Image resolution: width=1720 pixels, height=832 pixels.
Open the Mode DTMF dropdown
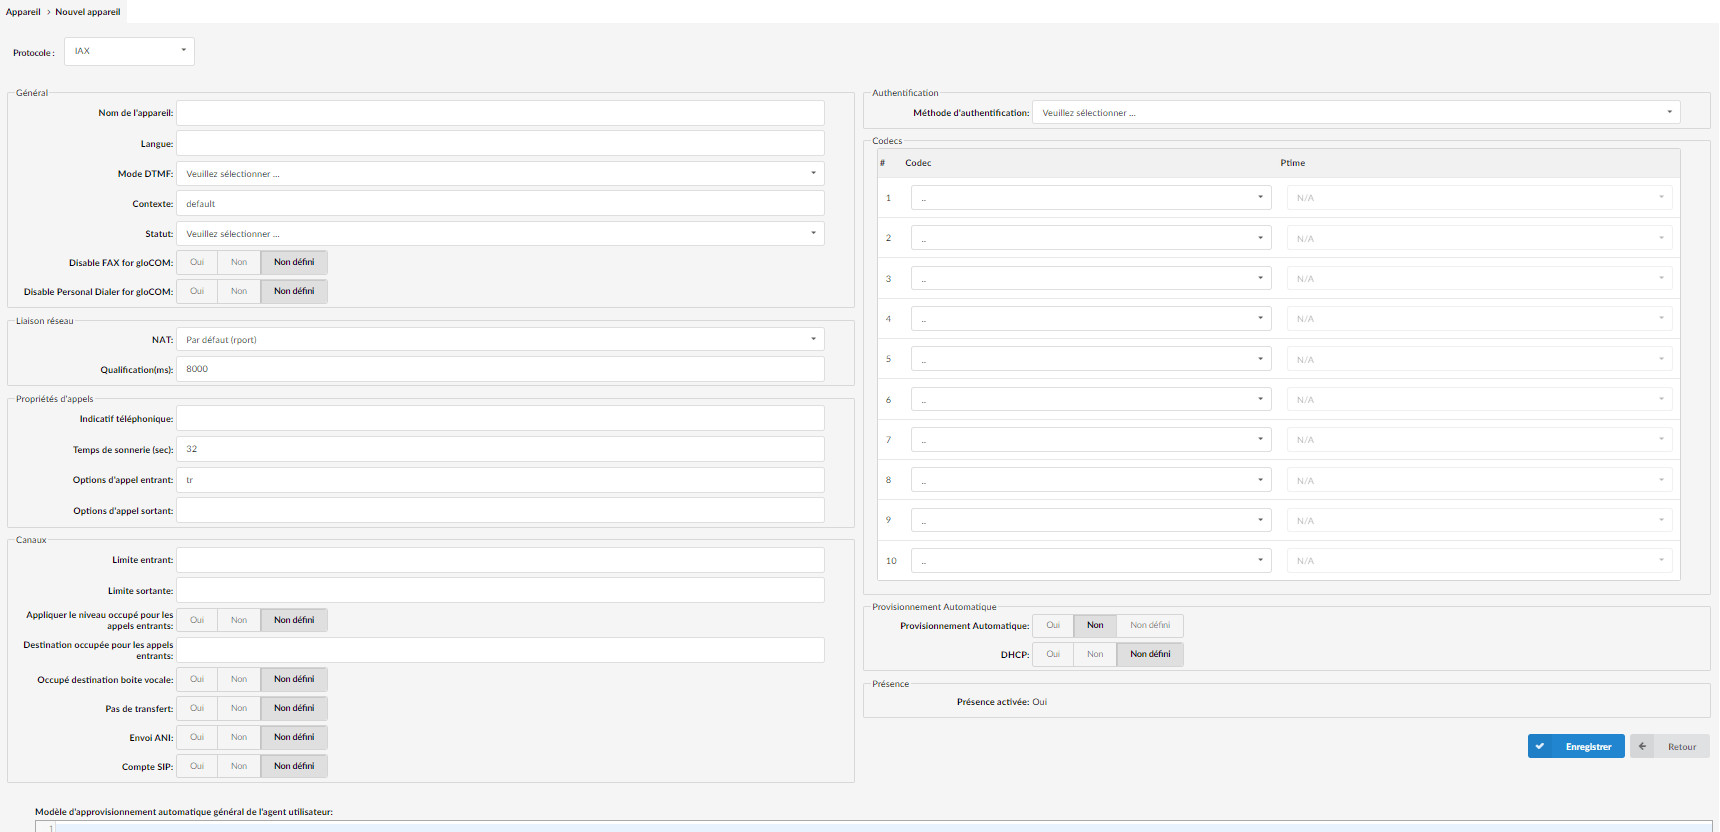point(500,174)
